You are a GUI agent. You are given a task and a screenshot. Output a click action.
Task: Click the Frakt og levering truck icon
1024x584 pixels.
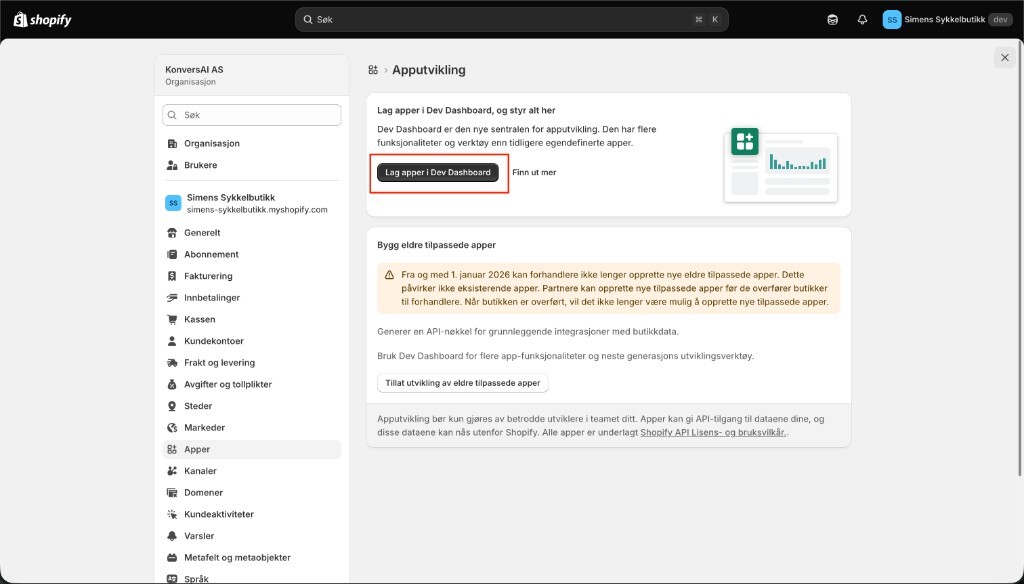pos(172,363)
